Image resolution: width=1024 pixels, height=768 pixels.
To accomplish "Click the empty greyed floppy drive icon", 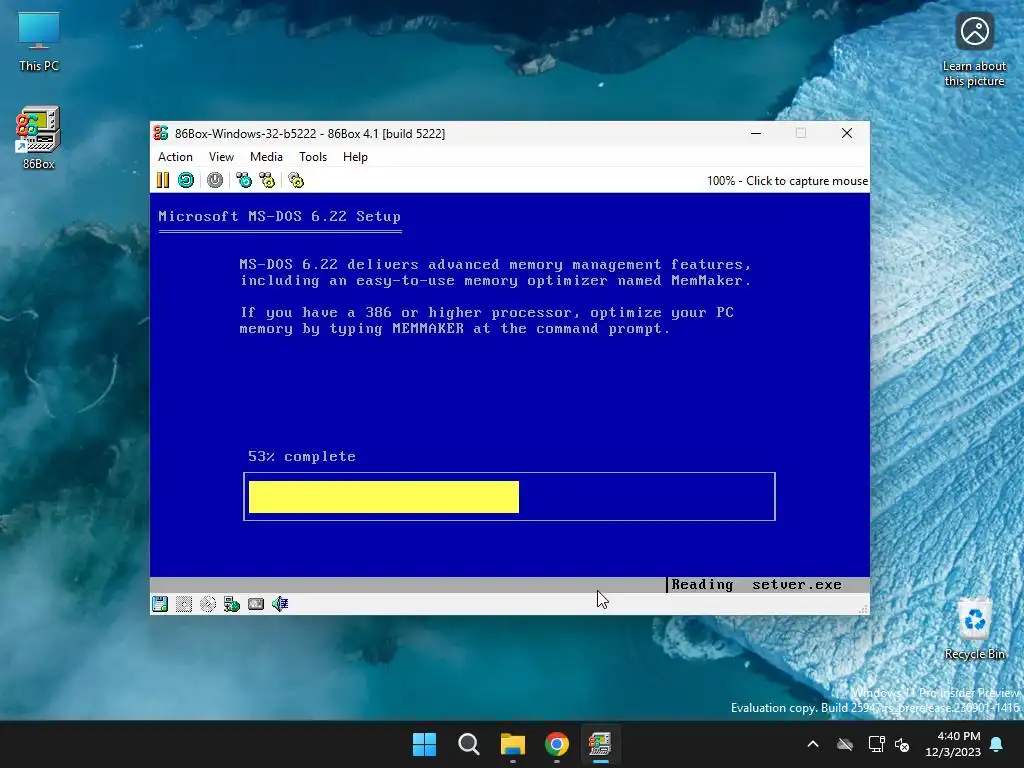I will pos(184,604).
